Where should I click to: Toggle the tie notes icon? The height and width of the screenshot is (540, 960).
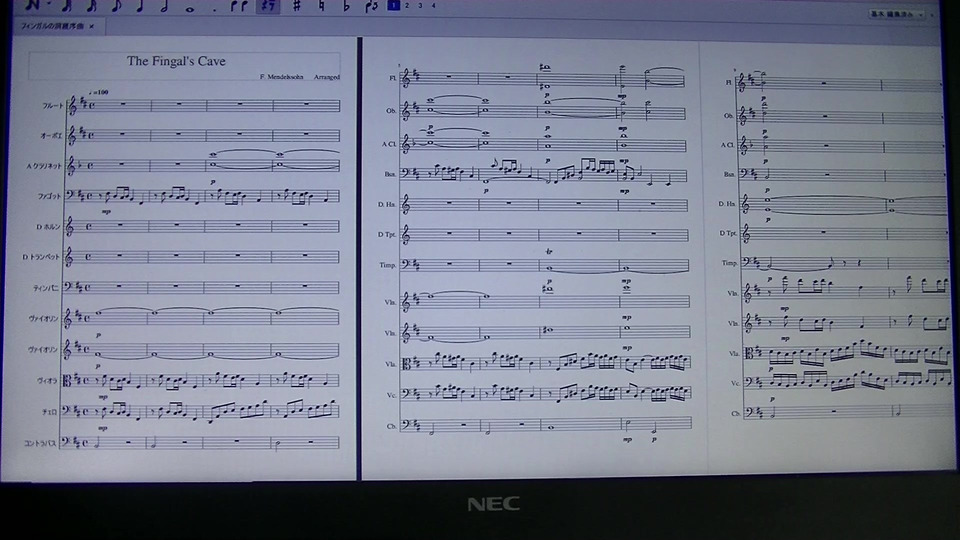(x=239, y=6)
